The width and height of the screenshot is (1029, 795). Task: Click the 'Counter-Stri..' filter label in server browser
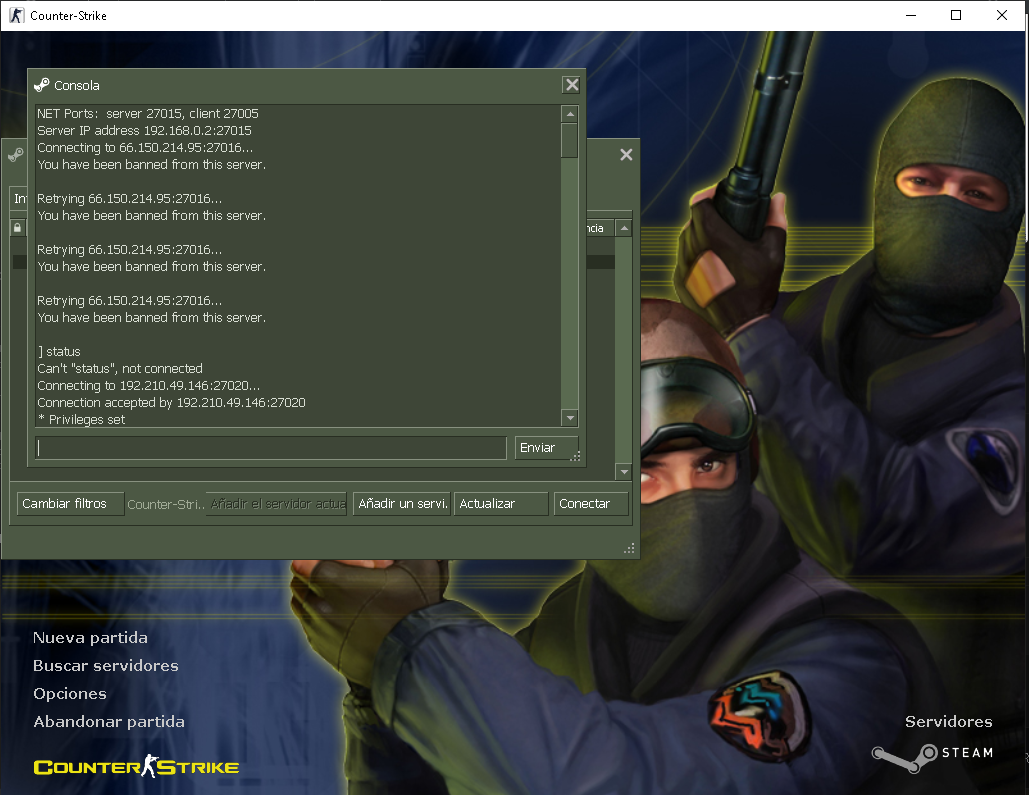click(x=165, y=504)
